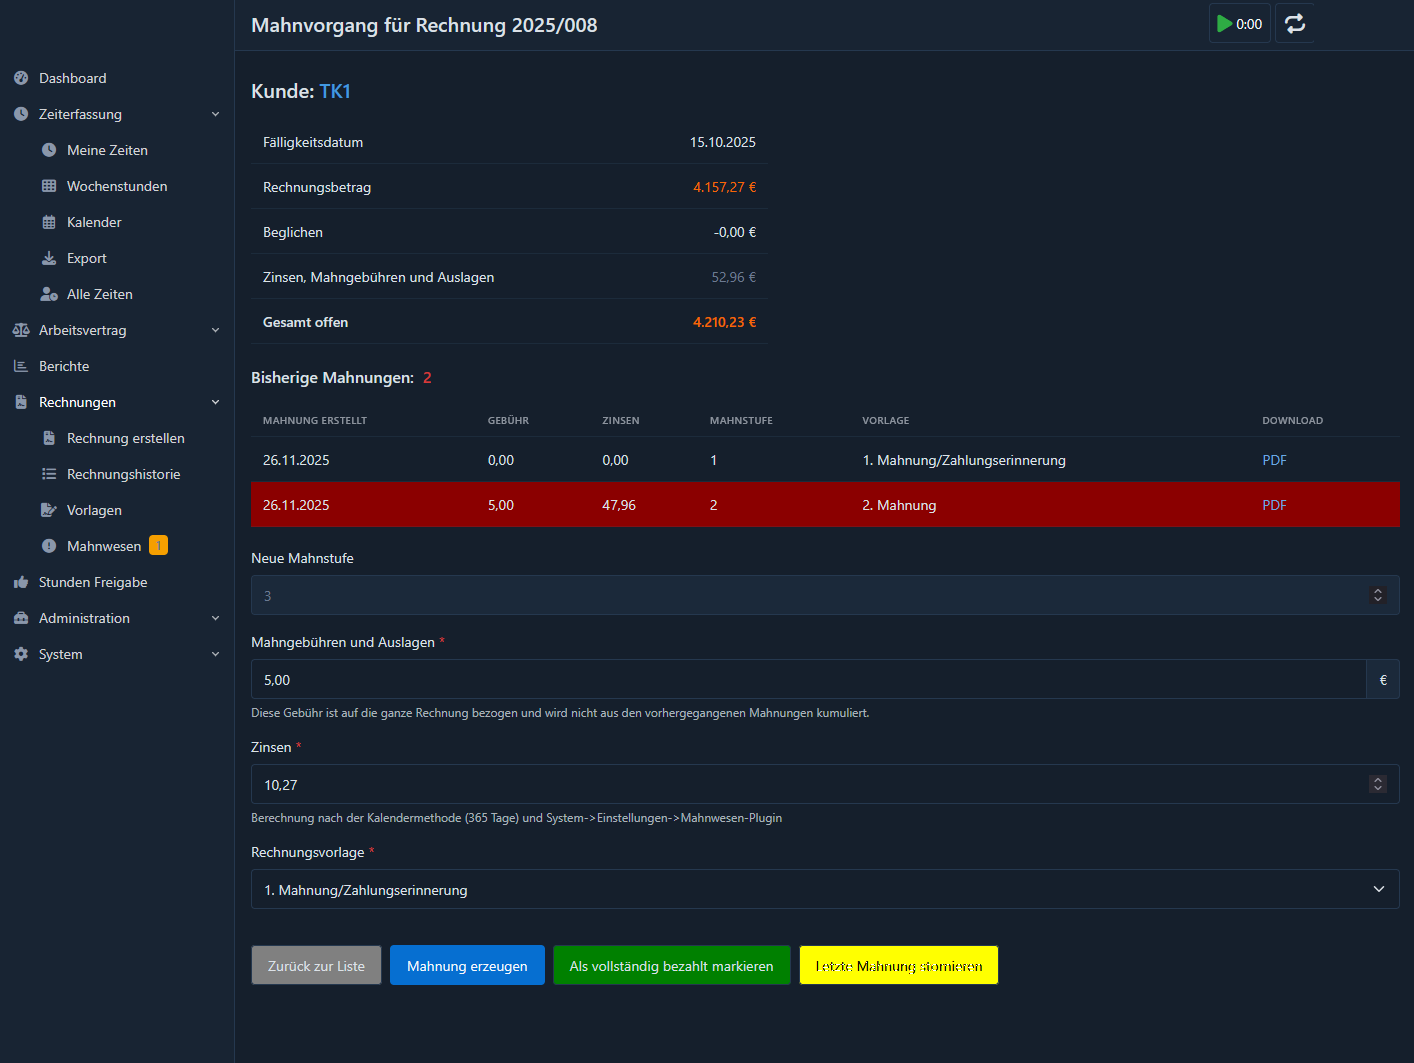Collapse the Rechnungen submenu
The width and height of the screenshot is (1414, 1063).
coord(214,401)
